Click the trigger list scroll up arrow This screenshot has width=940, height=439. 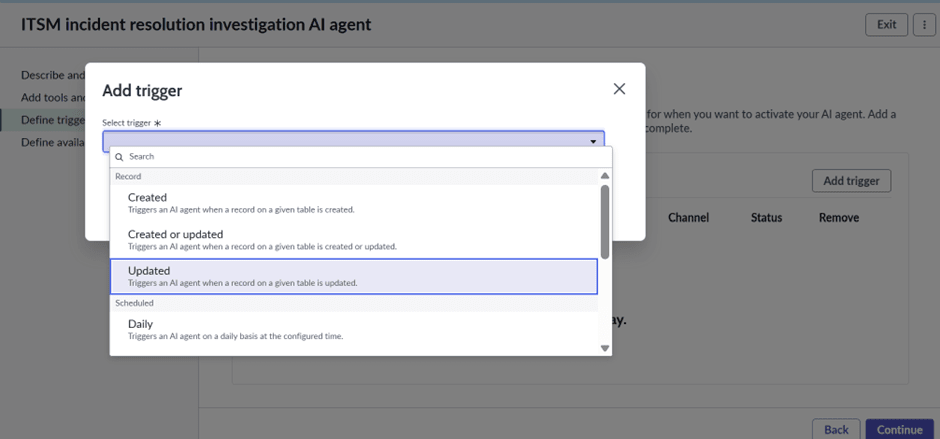pos(605,176)
